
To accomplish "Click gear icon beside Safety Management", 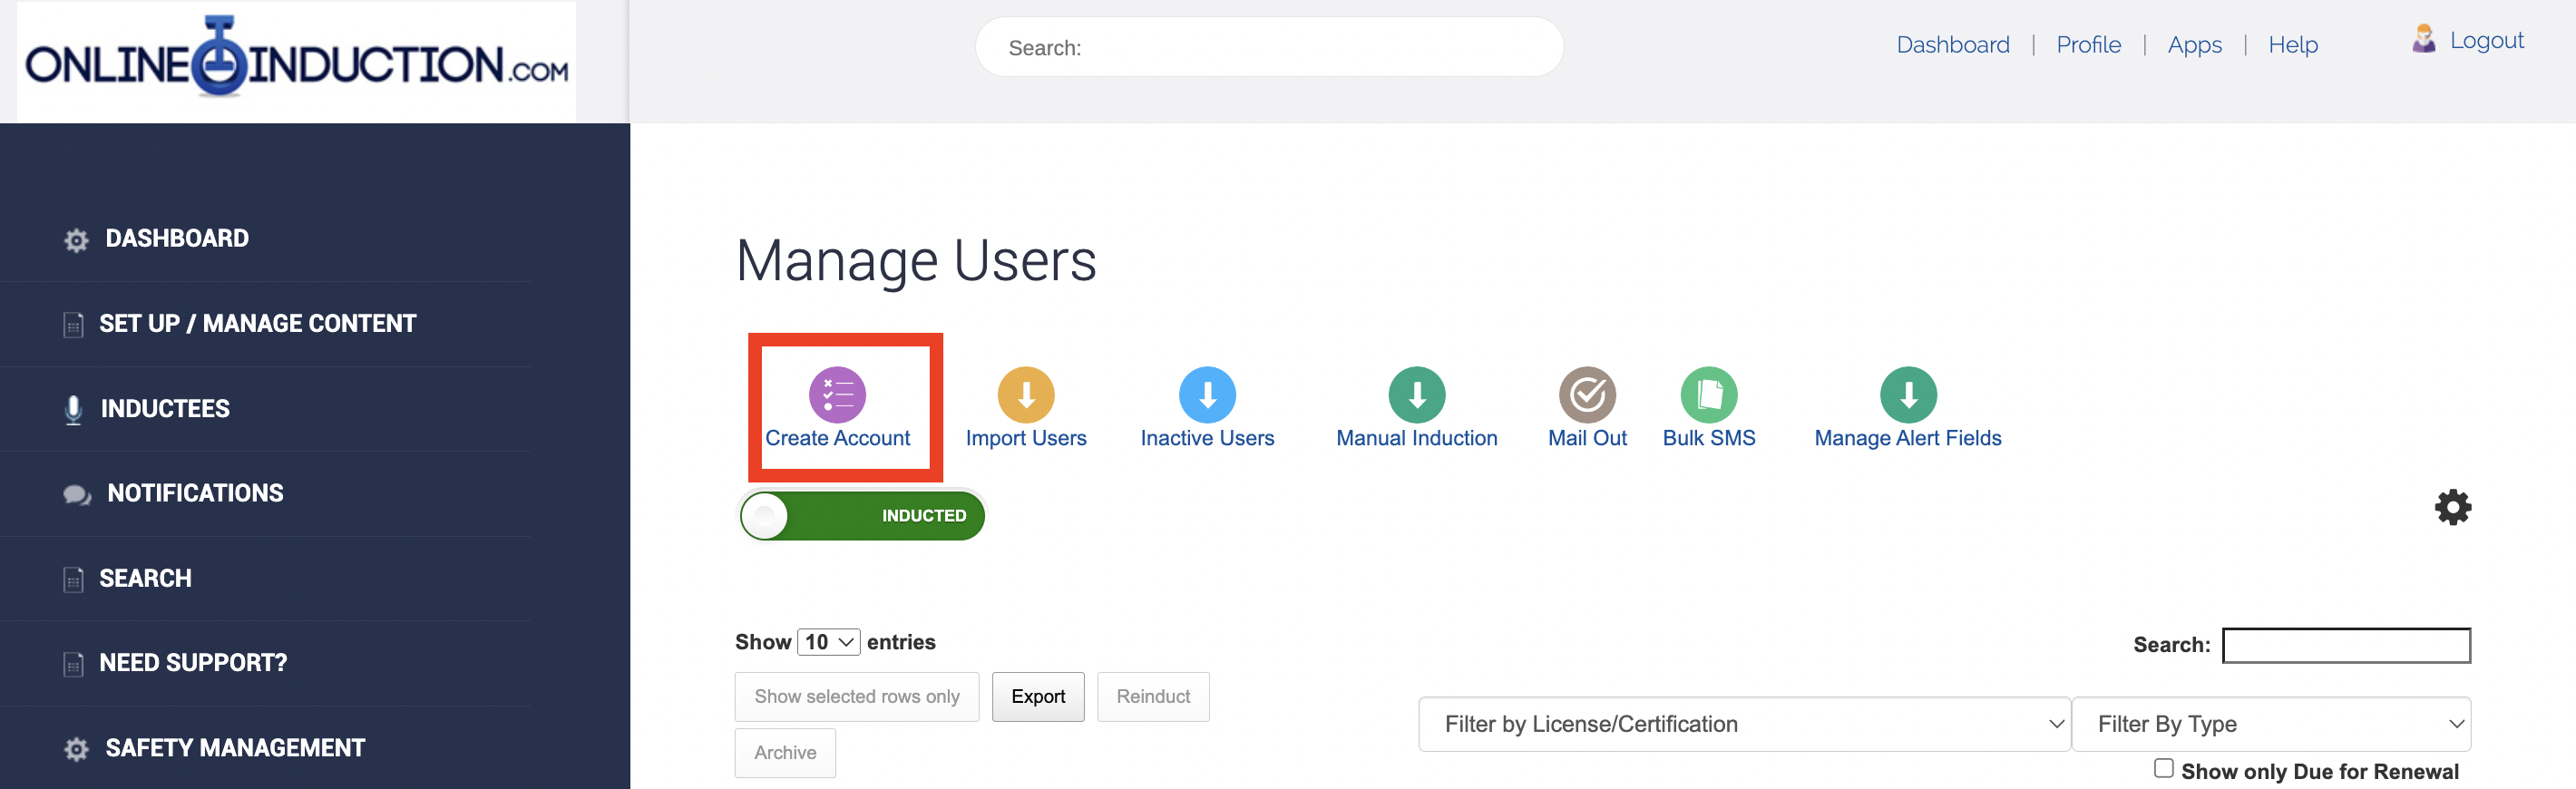I will click(76, 749).
